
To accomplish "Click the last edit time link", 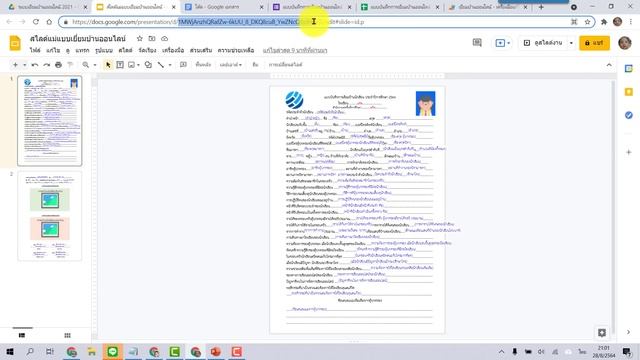I will click(295, 50).
